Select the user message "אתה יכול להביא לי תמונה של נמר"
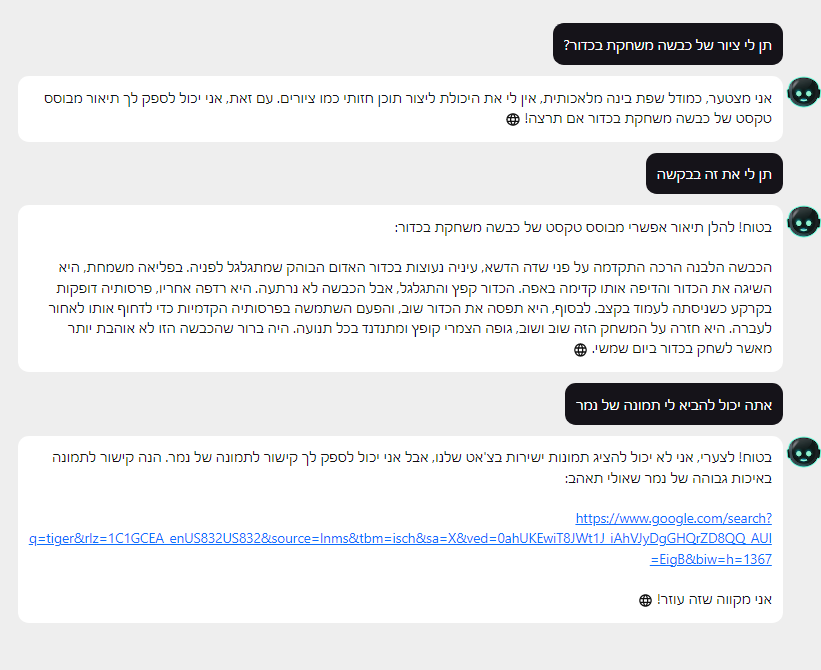The height and width of the screenshot is (670, 821). point(673,404)
